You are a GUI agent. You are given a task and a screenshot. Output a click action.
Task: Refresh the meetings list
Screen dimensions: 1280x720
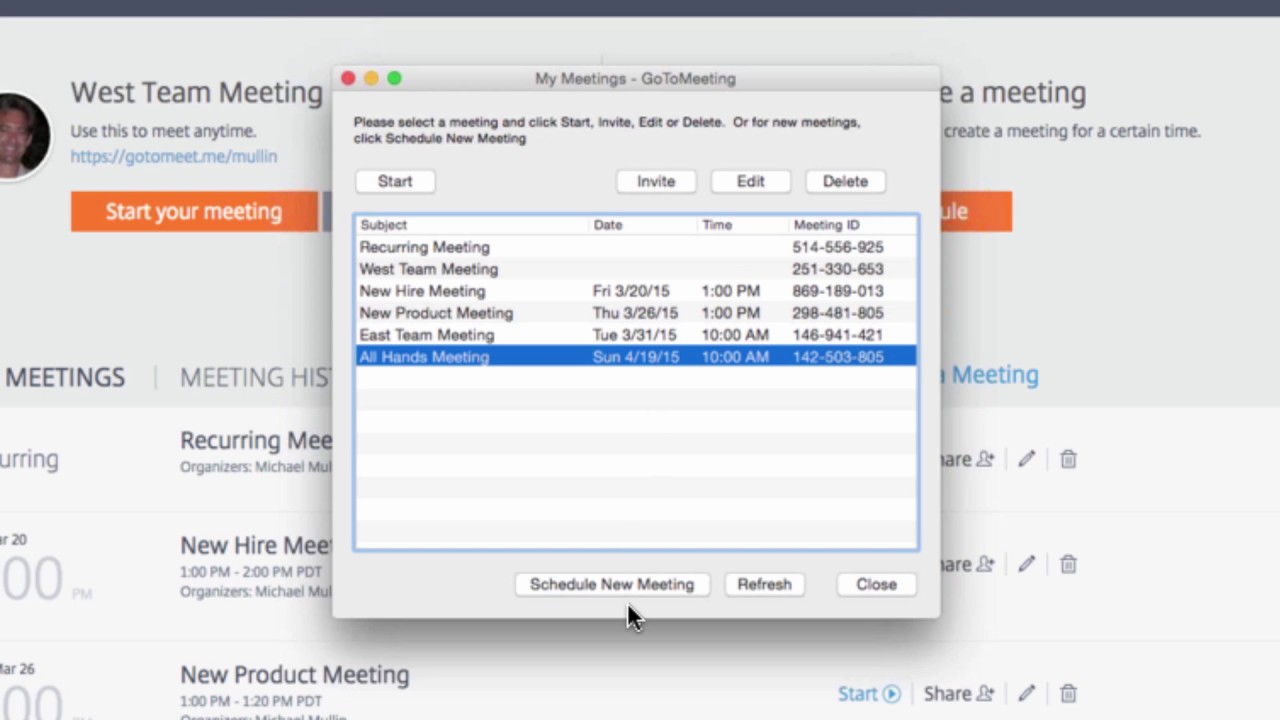click(764, 584)
